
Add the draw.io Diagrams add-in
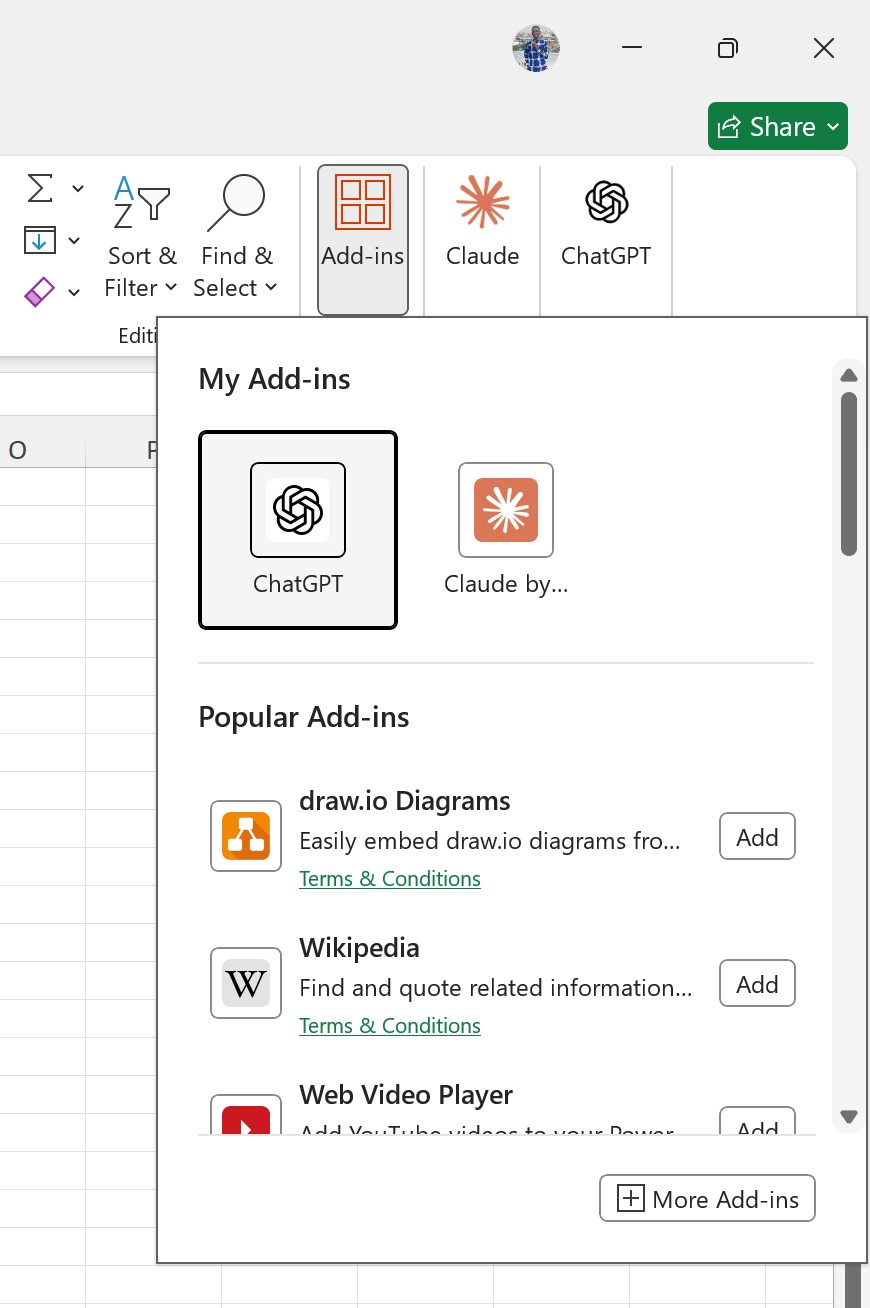click(757, 836)
